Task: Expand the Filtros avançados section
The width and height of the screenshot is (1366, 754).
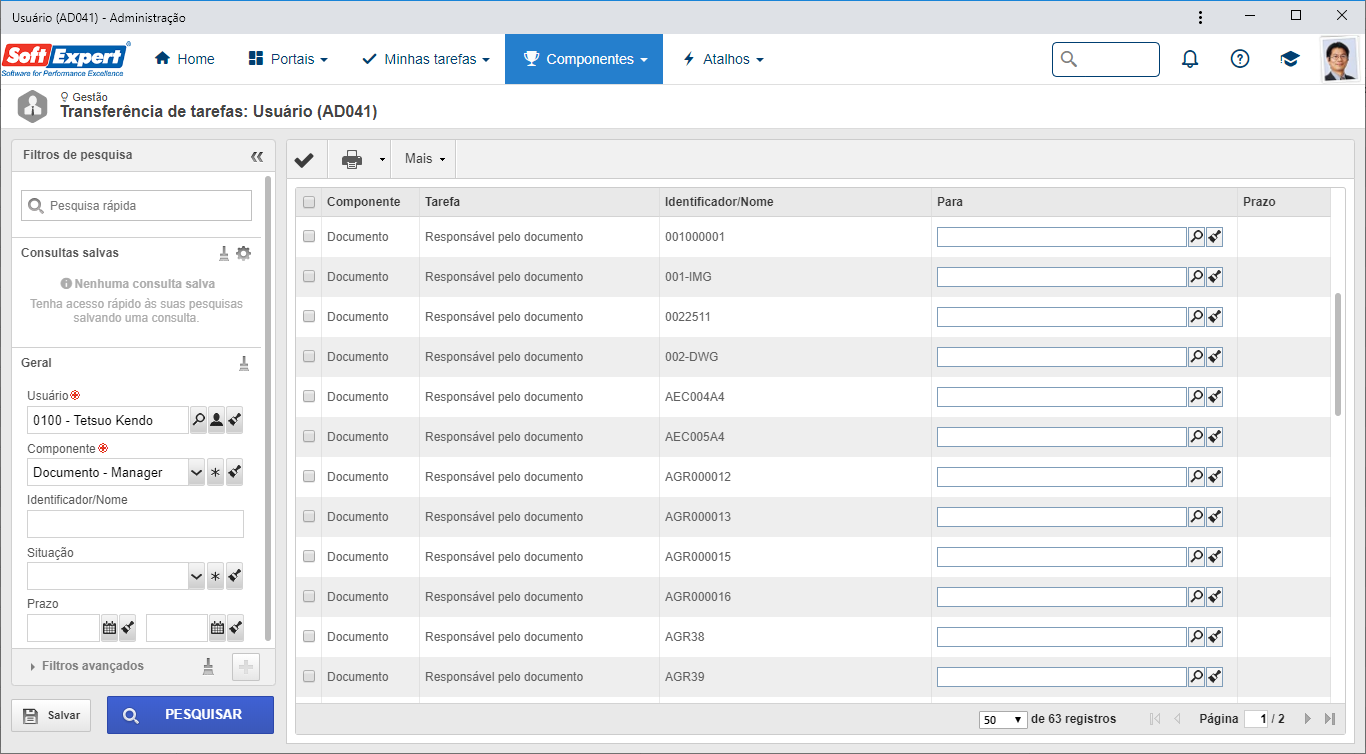Action: click(x=88, y=666)
